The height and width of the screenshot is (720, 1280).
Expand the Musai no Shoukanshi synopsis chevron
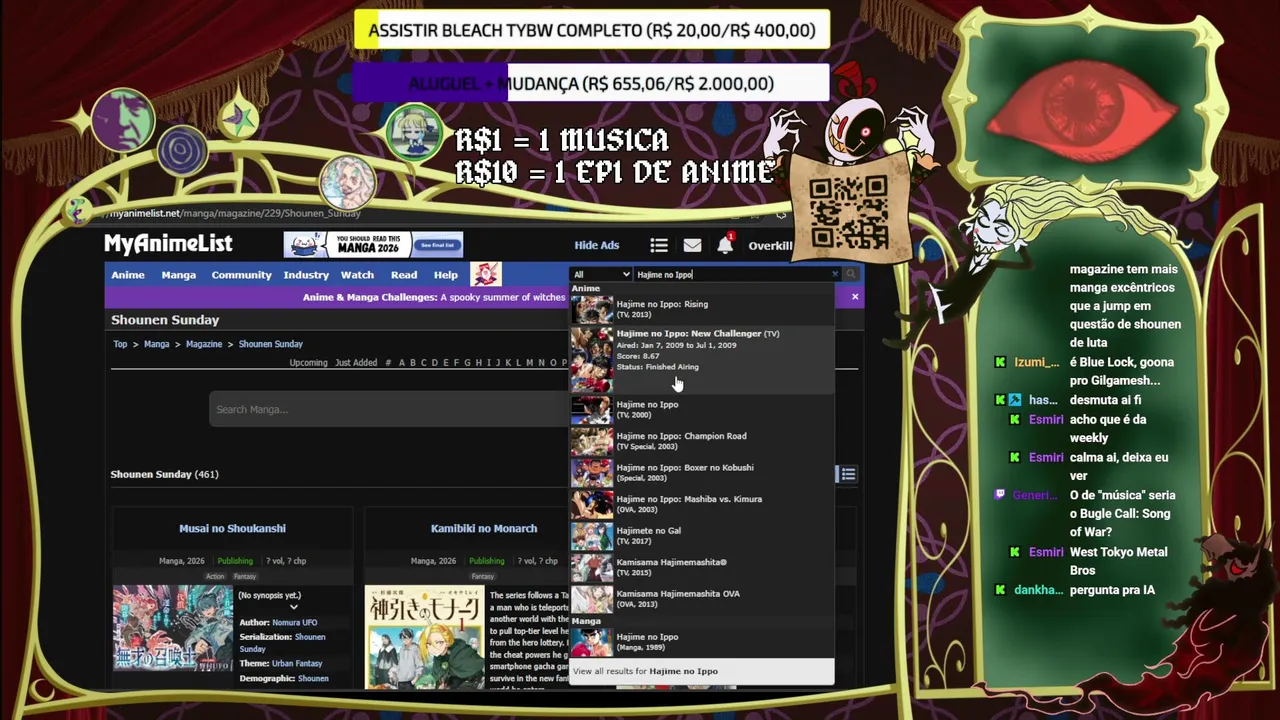(x=293, y=607)
